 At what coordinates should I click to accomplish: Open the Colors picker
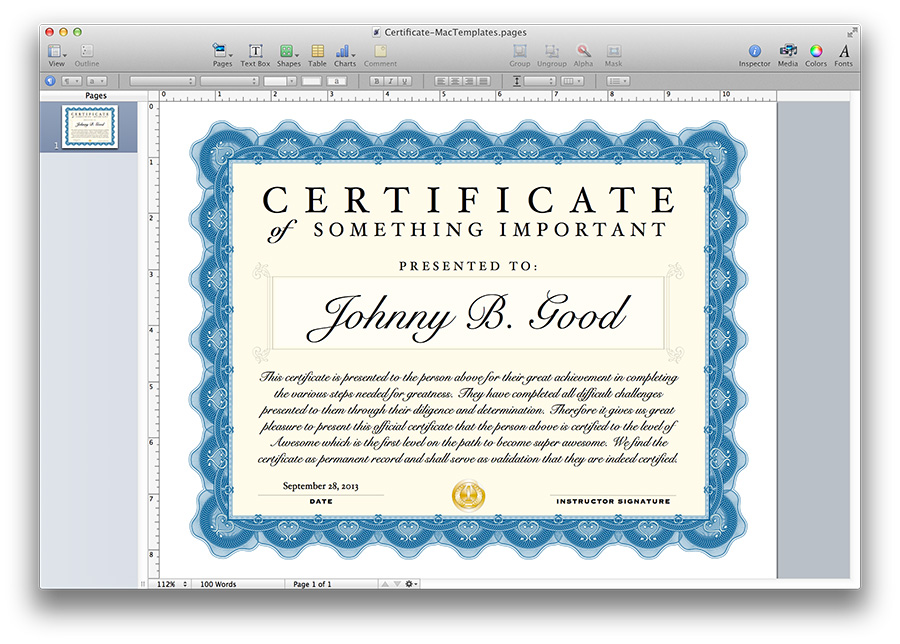[x=816, y=52]
